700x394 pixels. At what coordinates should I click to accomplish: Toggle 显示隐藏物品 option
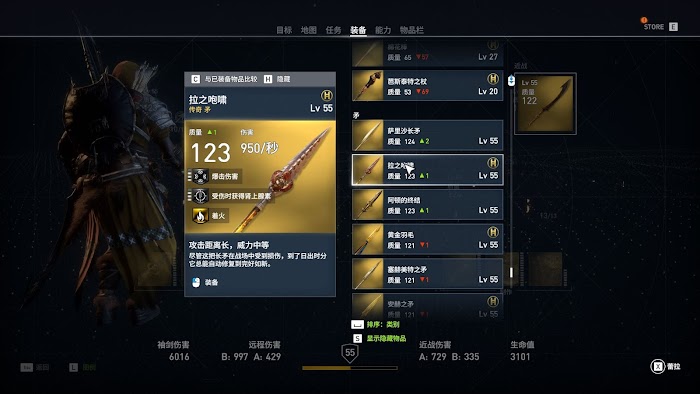pyautogui.click(x=379, y=338)
